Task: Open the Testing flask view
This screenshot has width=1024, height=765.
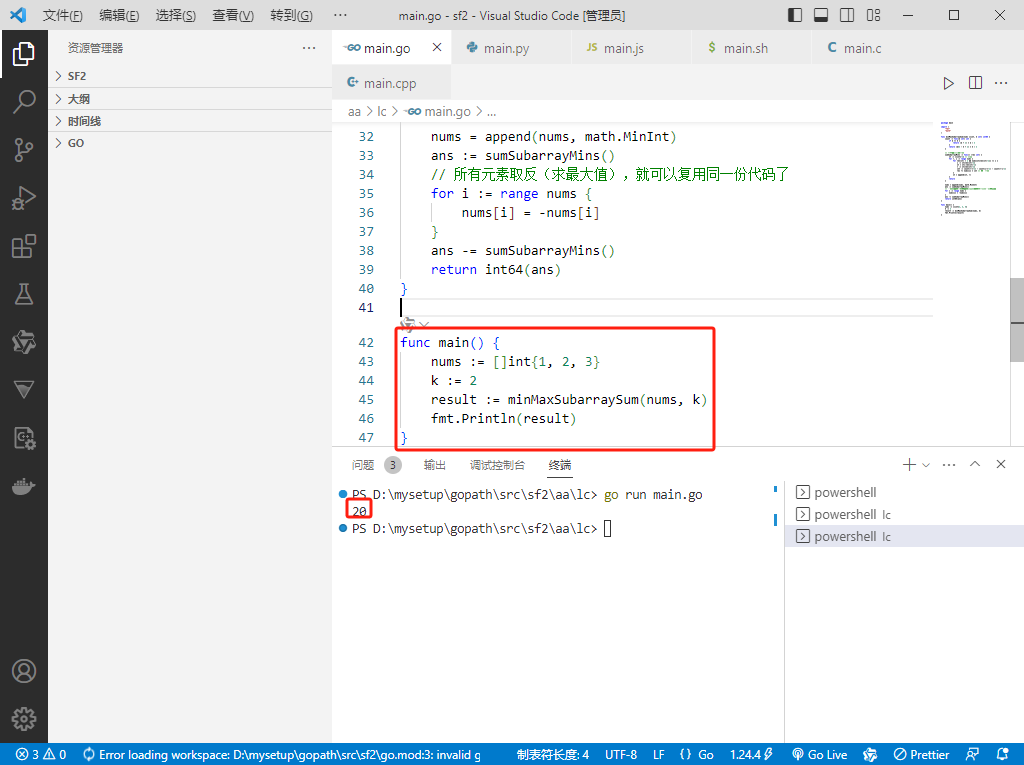Action: coord(24,294)
